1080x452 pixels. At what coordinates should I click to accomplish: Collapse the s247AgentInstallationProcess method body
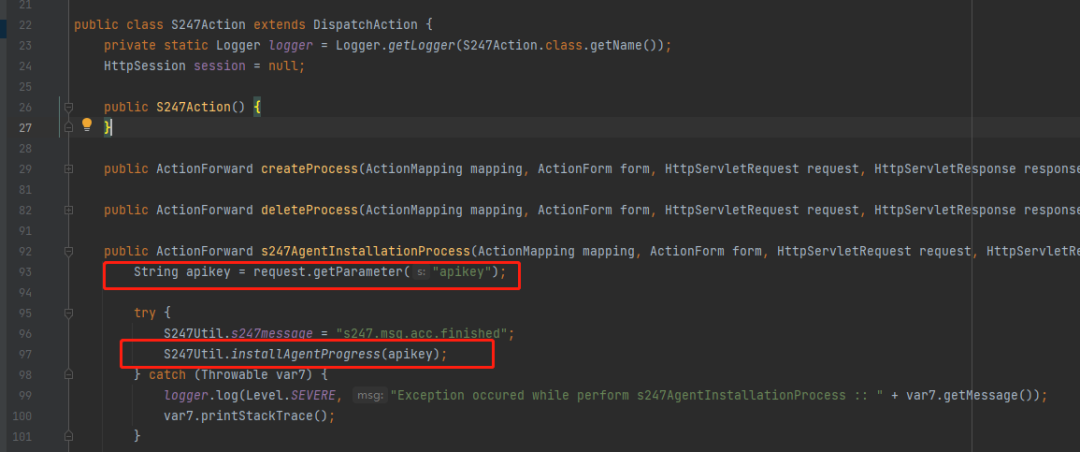(x=68, y=251)
